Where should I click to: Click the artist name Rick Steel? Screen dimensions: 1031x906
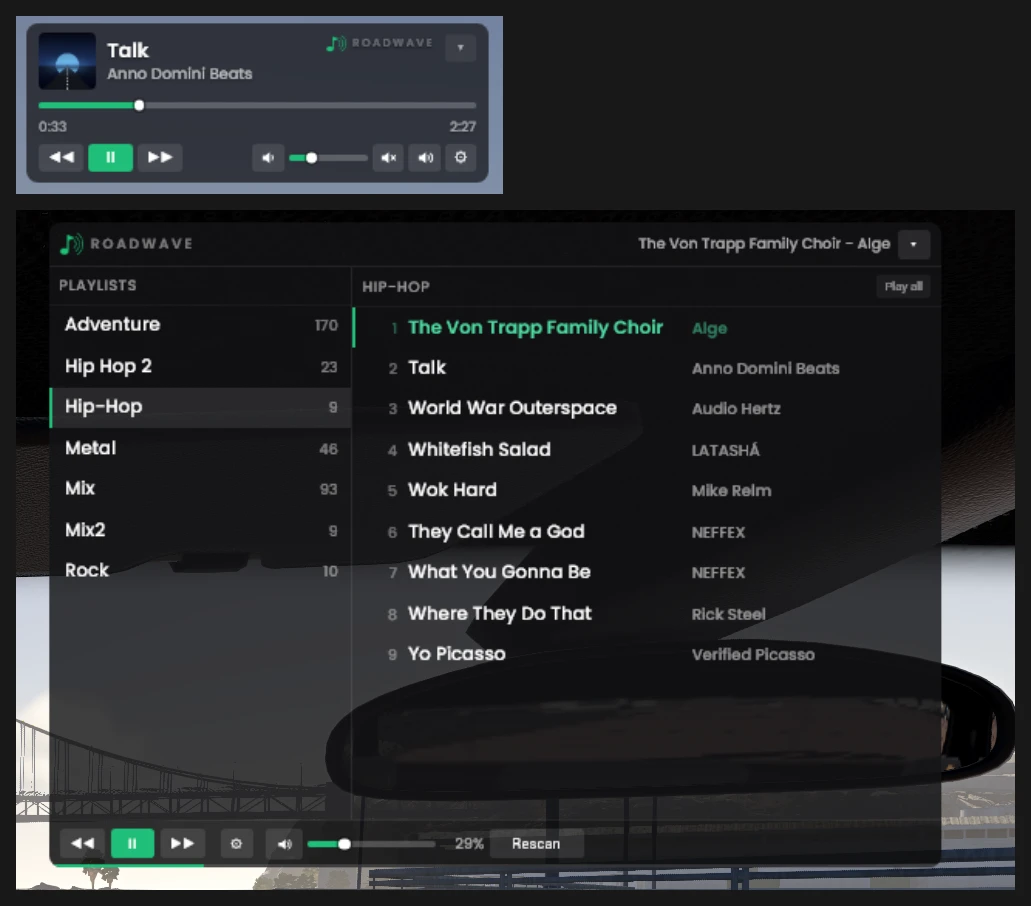(729, 614)
